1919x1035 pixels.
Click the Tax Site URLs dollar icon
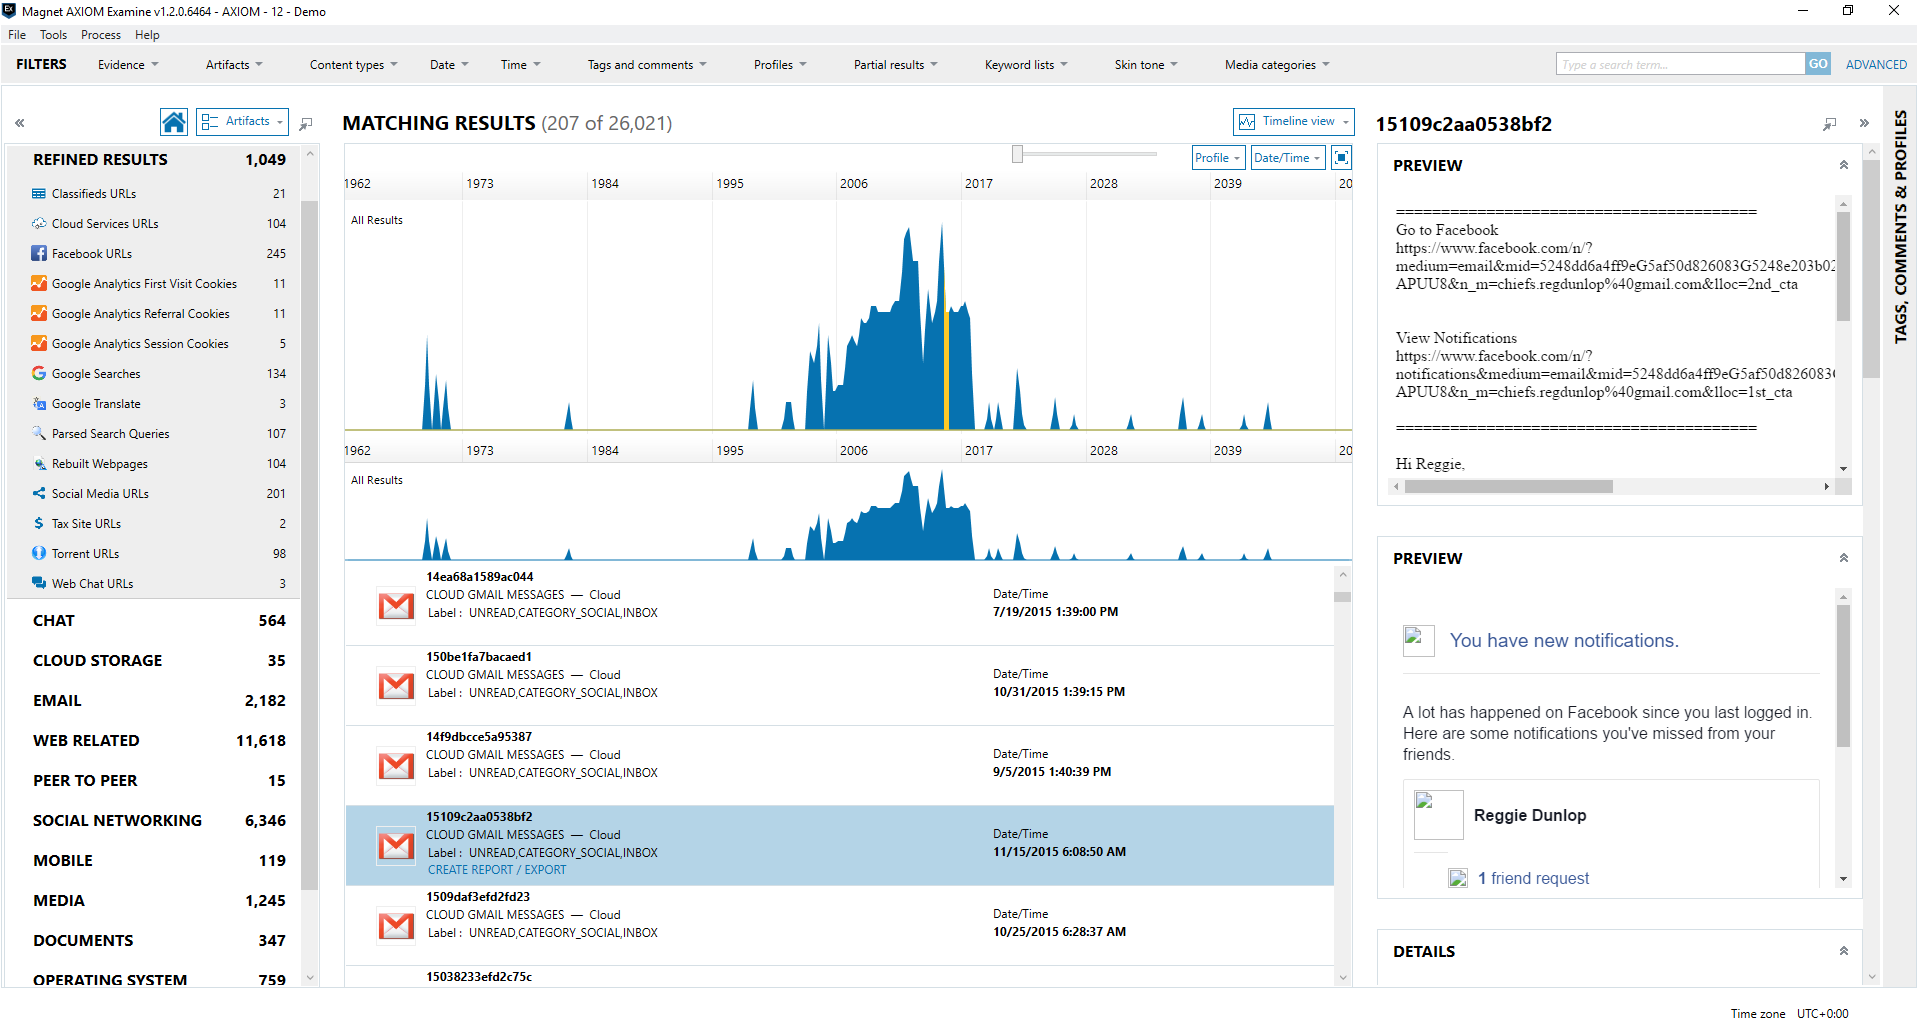[39, 524]
